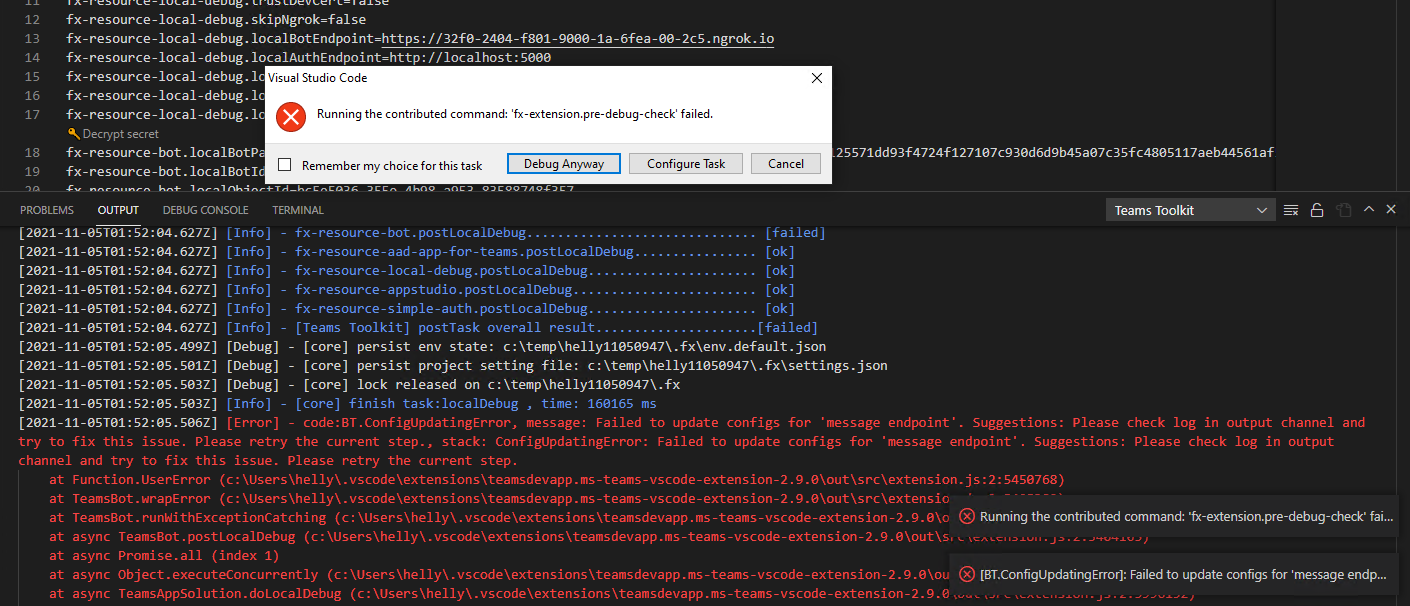Click the Configure Task button
Screen dimensions: 1410x606
686,163
